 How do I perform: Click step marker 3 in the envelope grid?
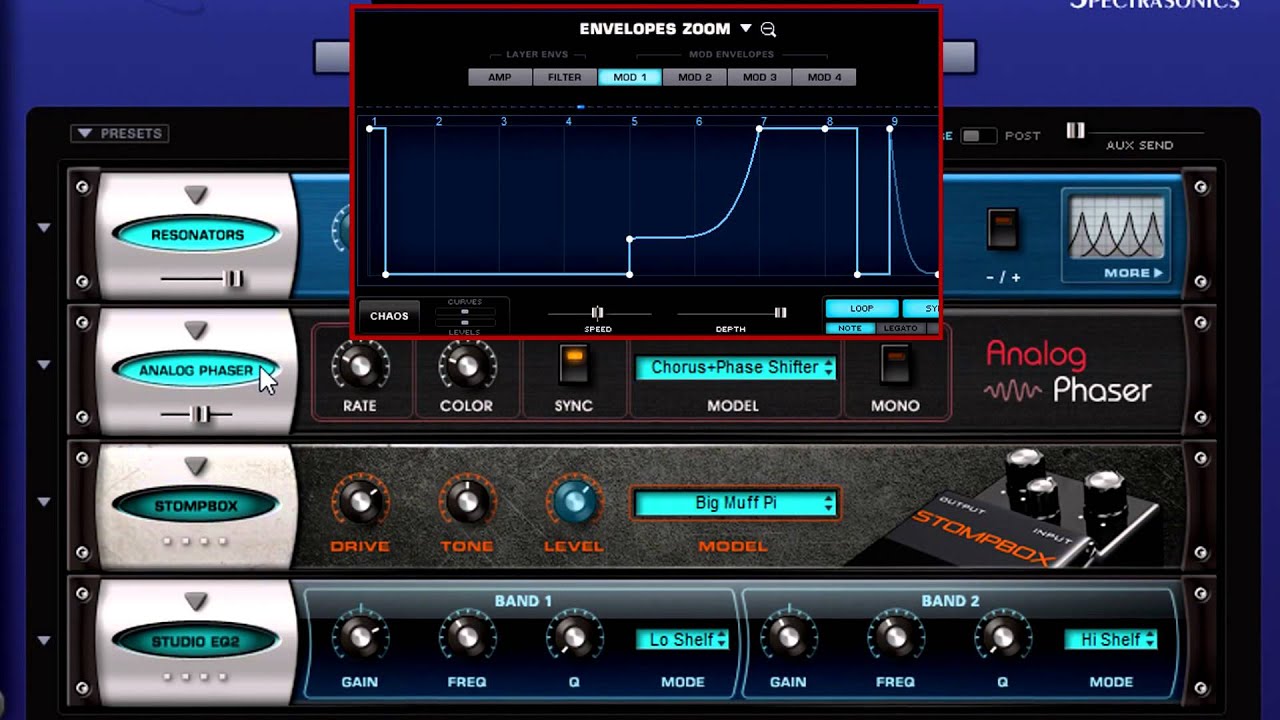click(504, 122)
